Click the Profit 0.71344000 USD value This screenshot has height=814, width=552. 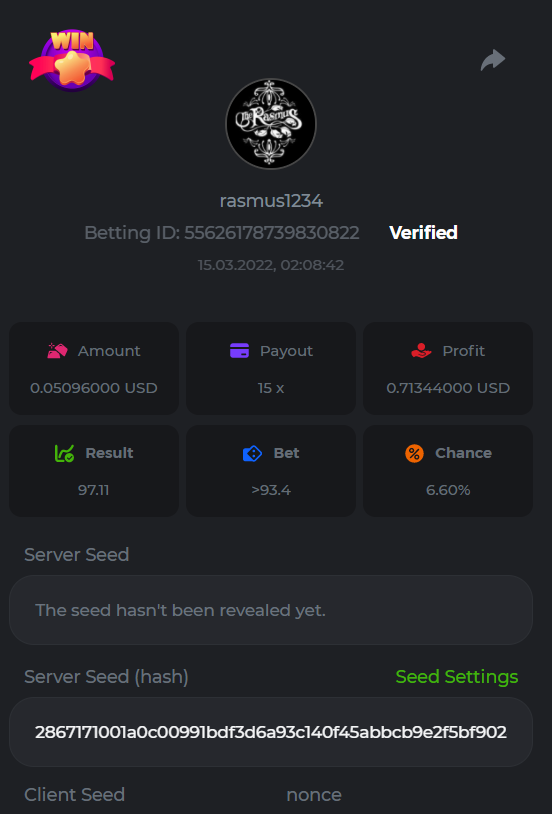[448, 388]
